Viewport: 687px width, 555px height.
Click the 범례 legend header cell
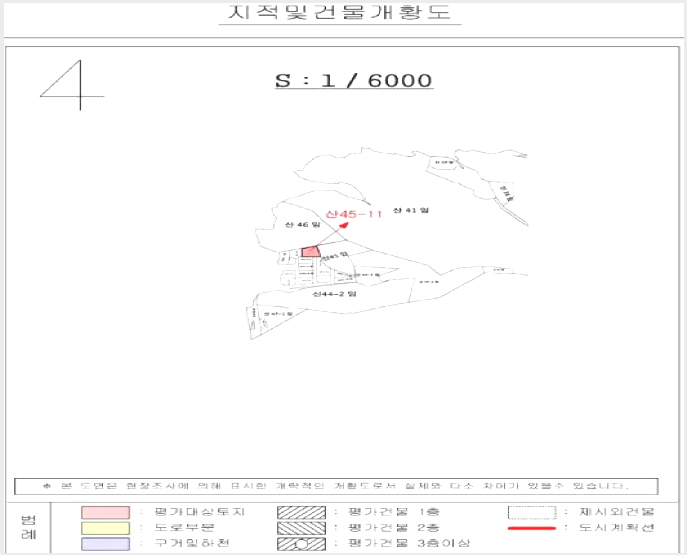click(29, 527)
